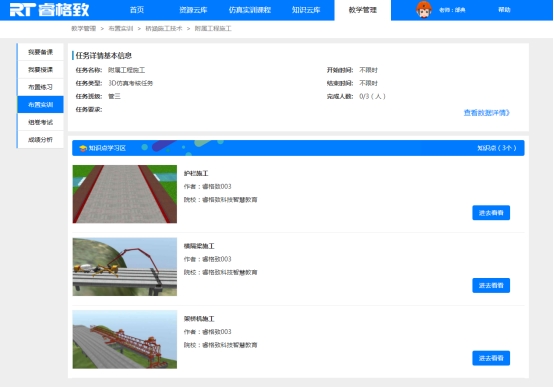Open 布置练习 in the sidebar
554x388 pixels.
(40, 87)
